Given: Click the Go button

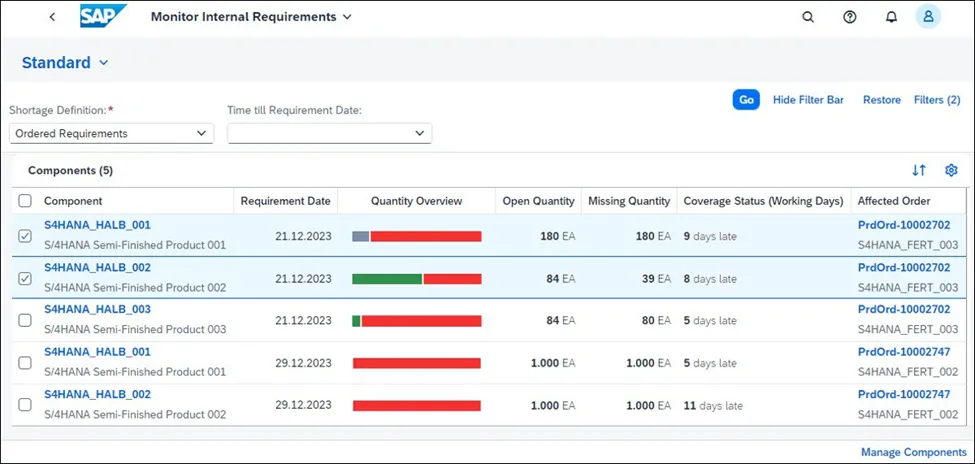Looking at the screenshot, I should point(746,100).
